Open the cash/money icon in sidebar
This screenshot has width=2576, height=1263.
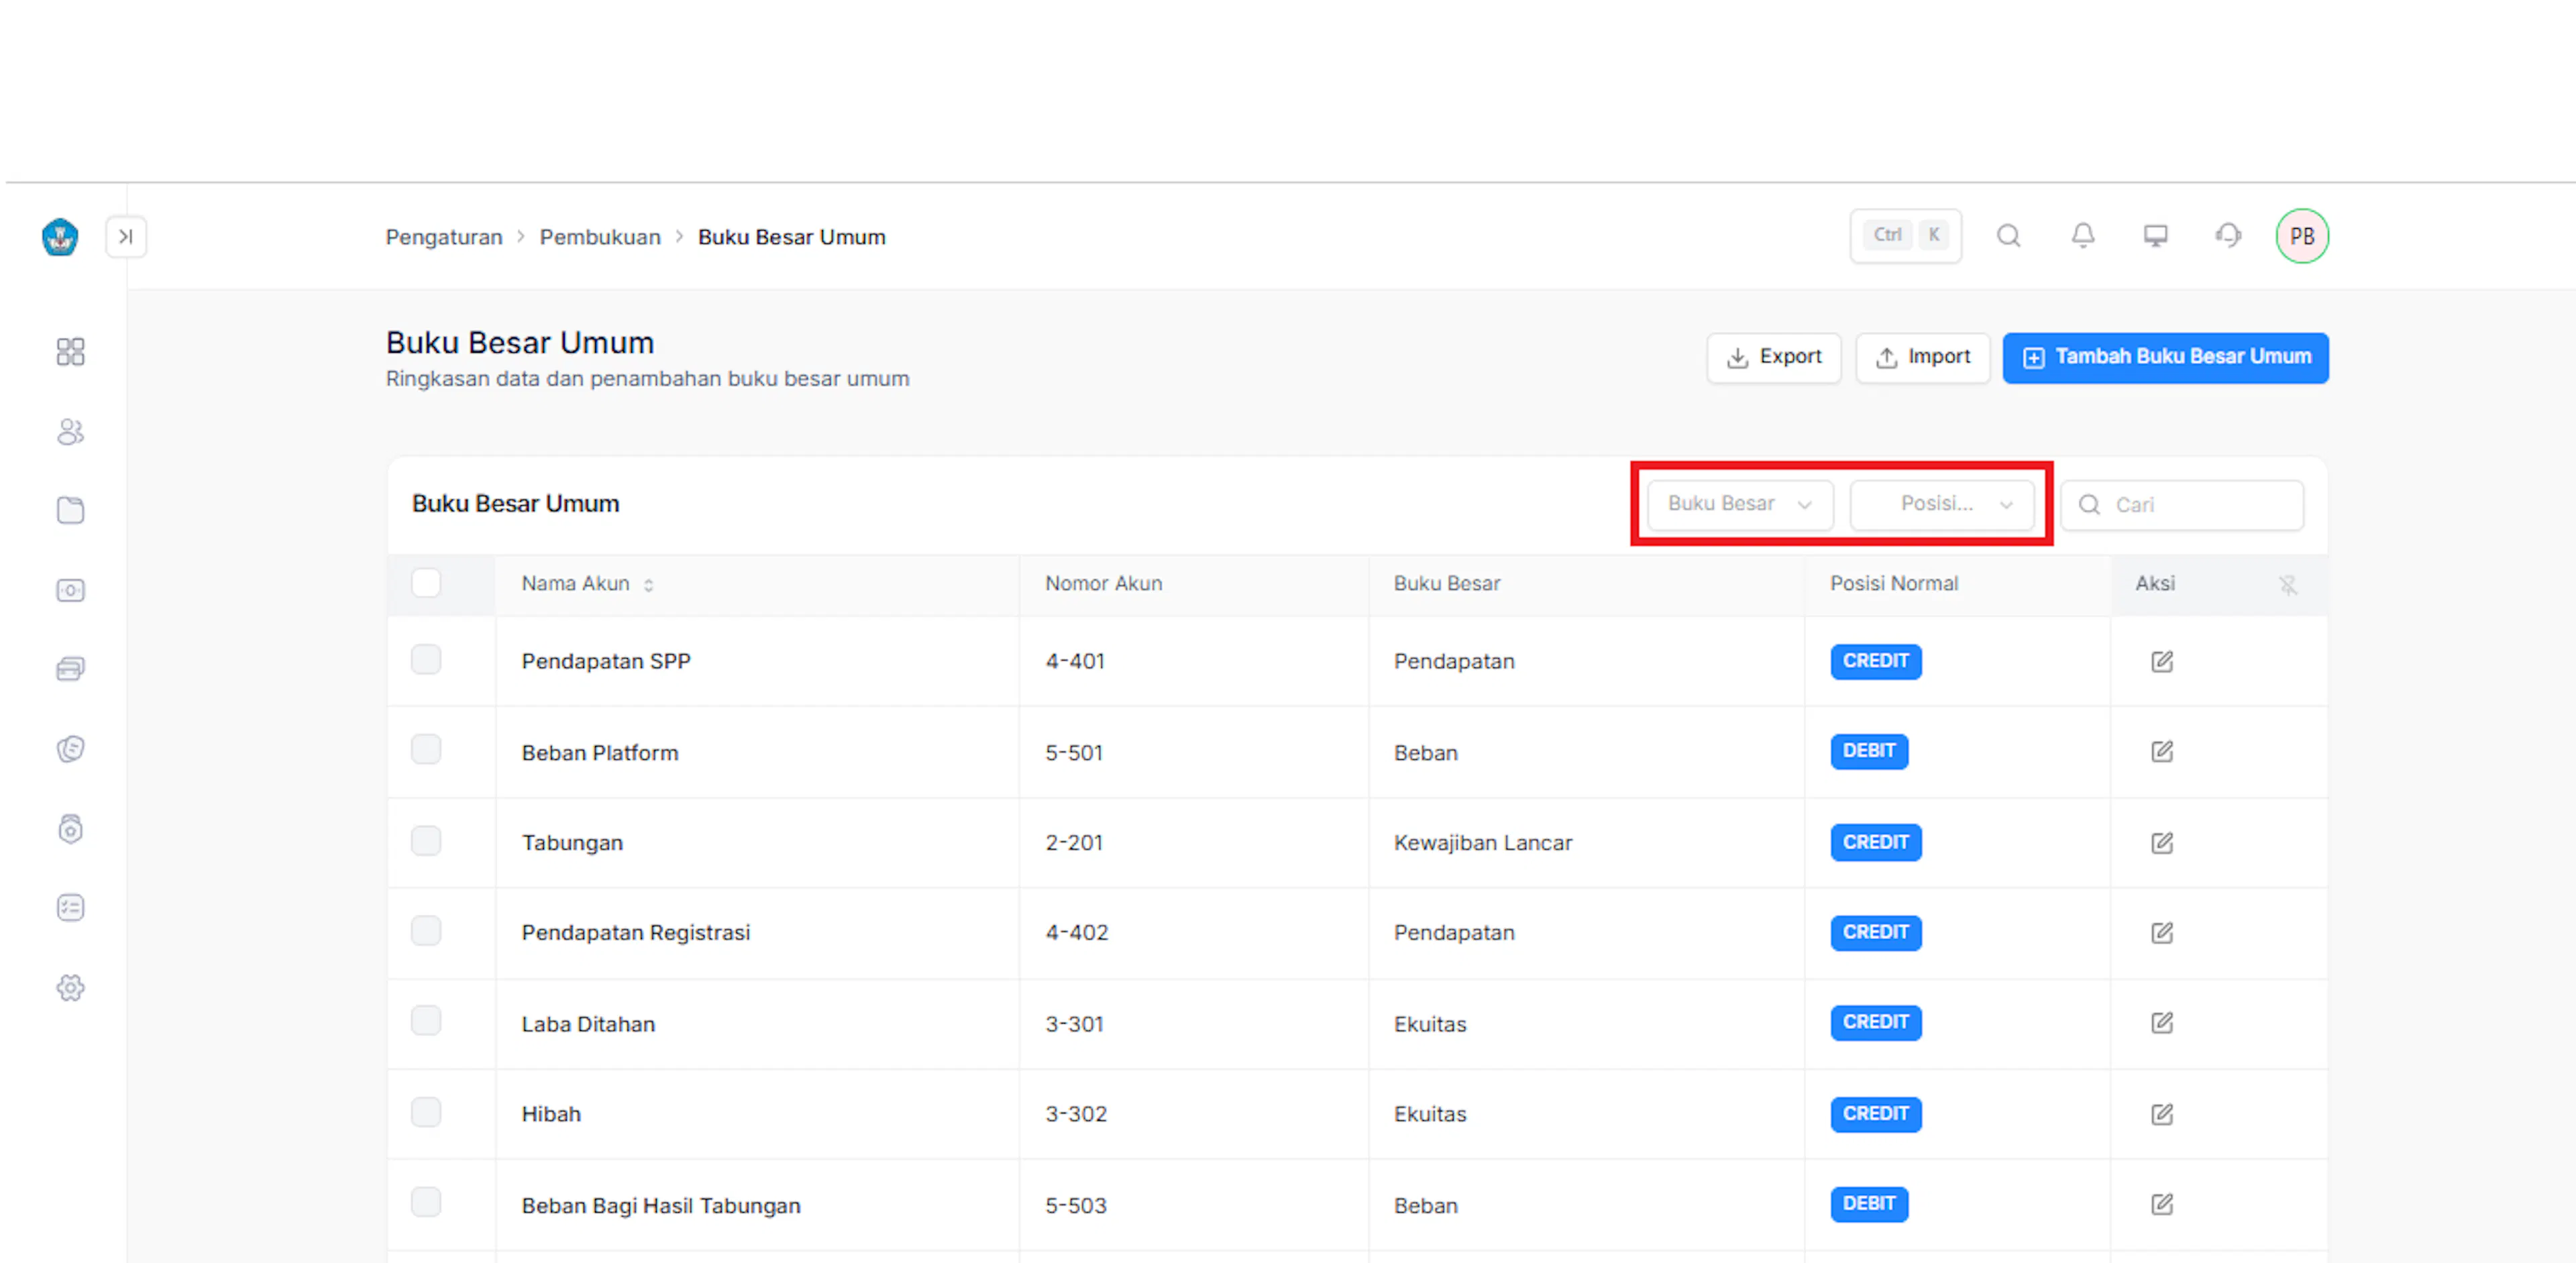70,590
